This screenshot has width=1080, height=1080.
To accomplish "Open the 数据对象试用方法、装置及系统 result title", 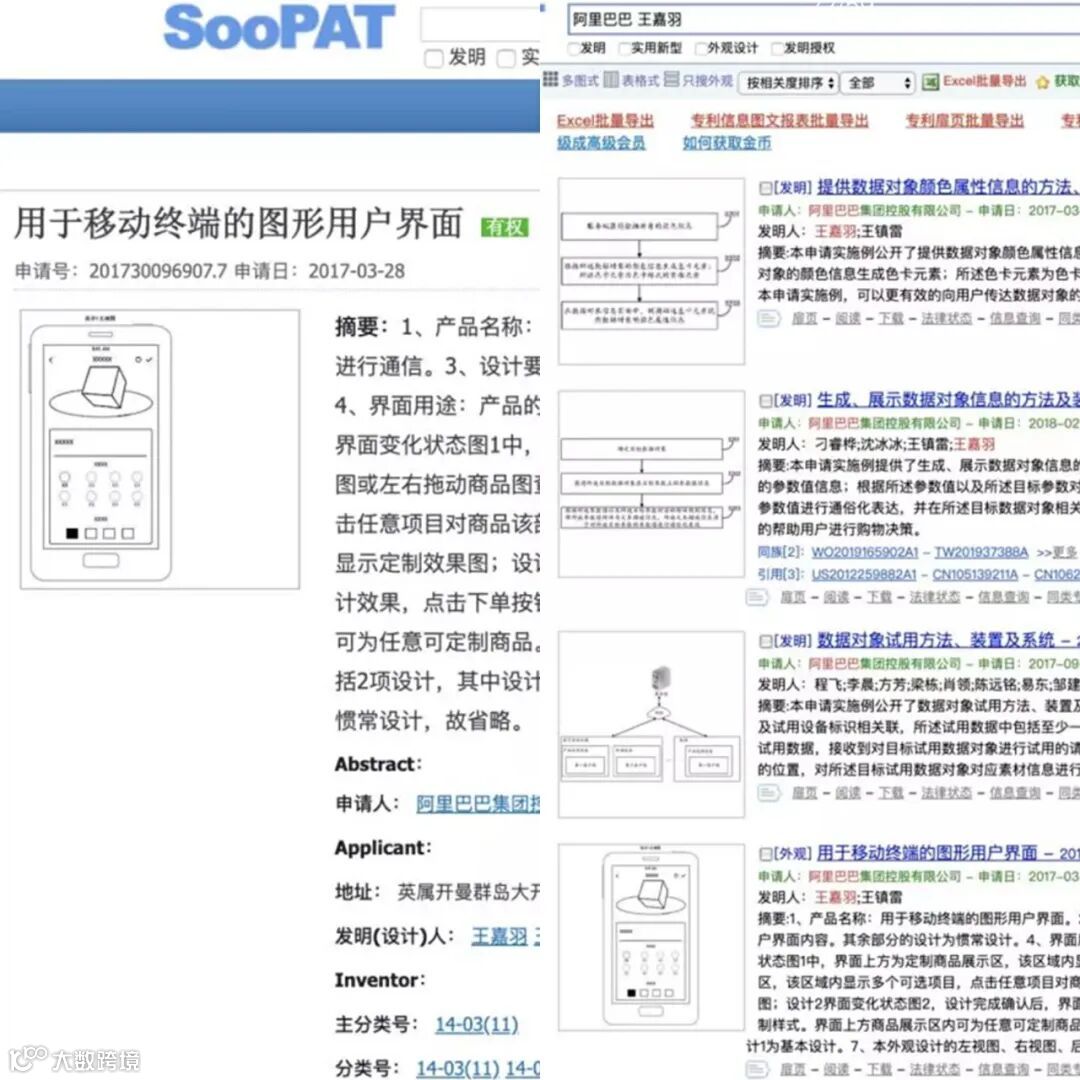I will point(935,640).
